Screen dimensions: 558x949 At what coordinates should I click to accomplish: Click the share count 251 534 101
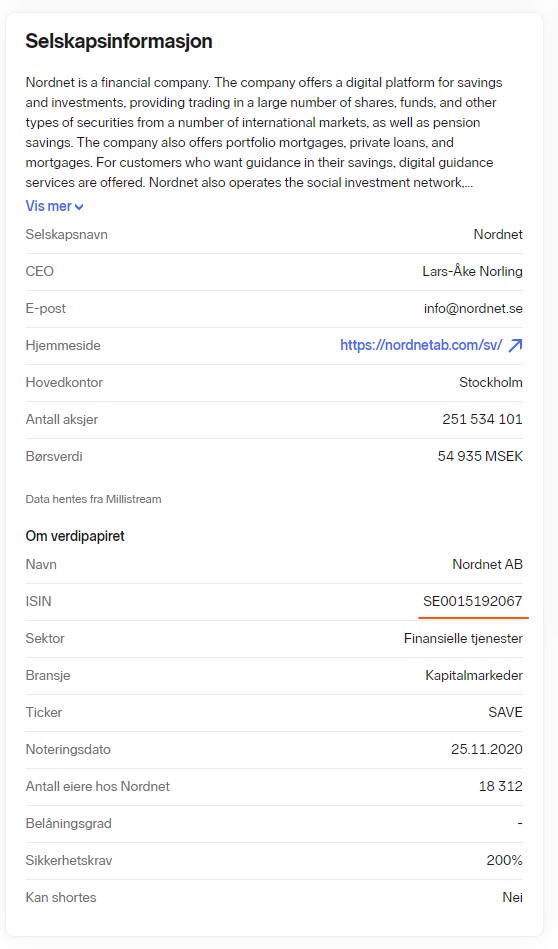482,419
